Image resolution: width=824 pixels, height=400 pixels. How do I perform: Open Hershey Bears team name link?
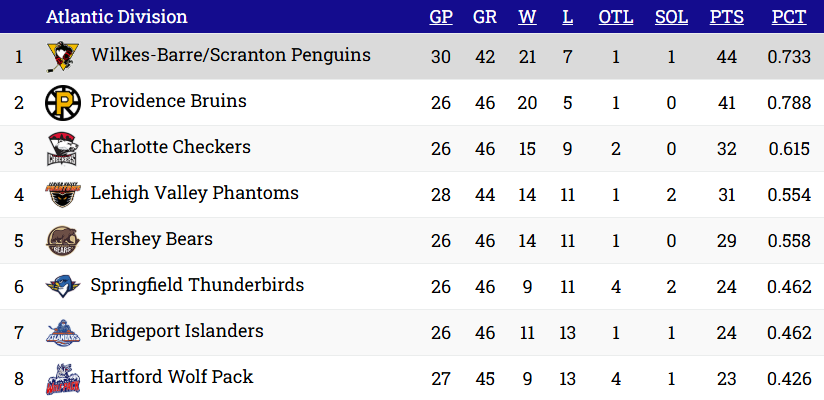(x=151, y=239)
